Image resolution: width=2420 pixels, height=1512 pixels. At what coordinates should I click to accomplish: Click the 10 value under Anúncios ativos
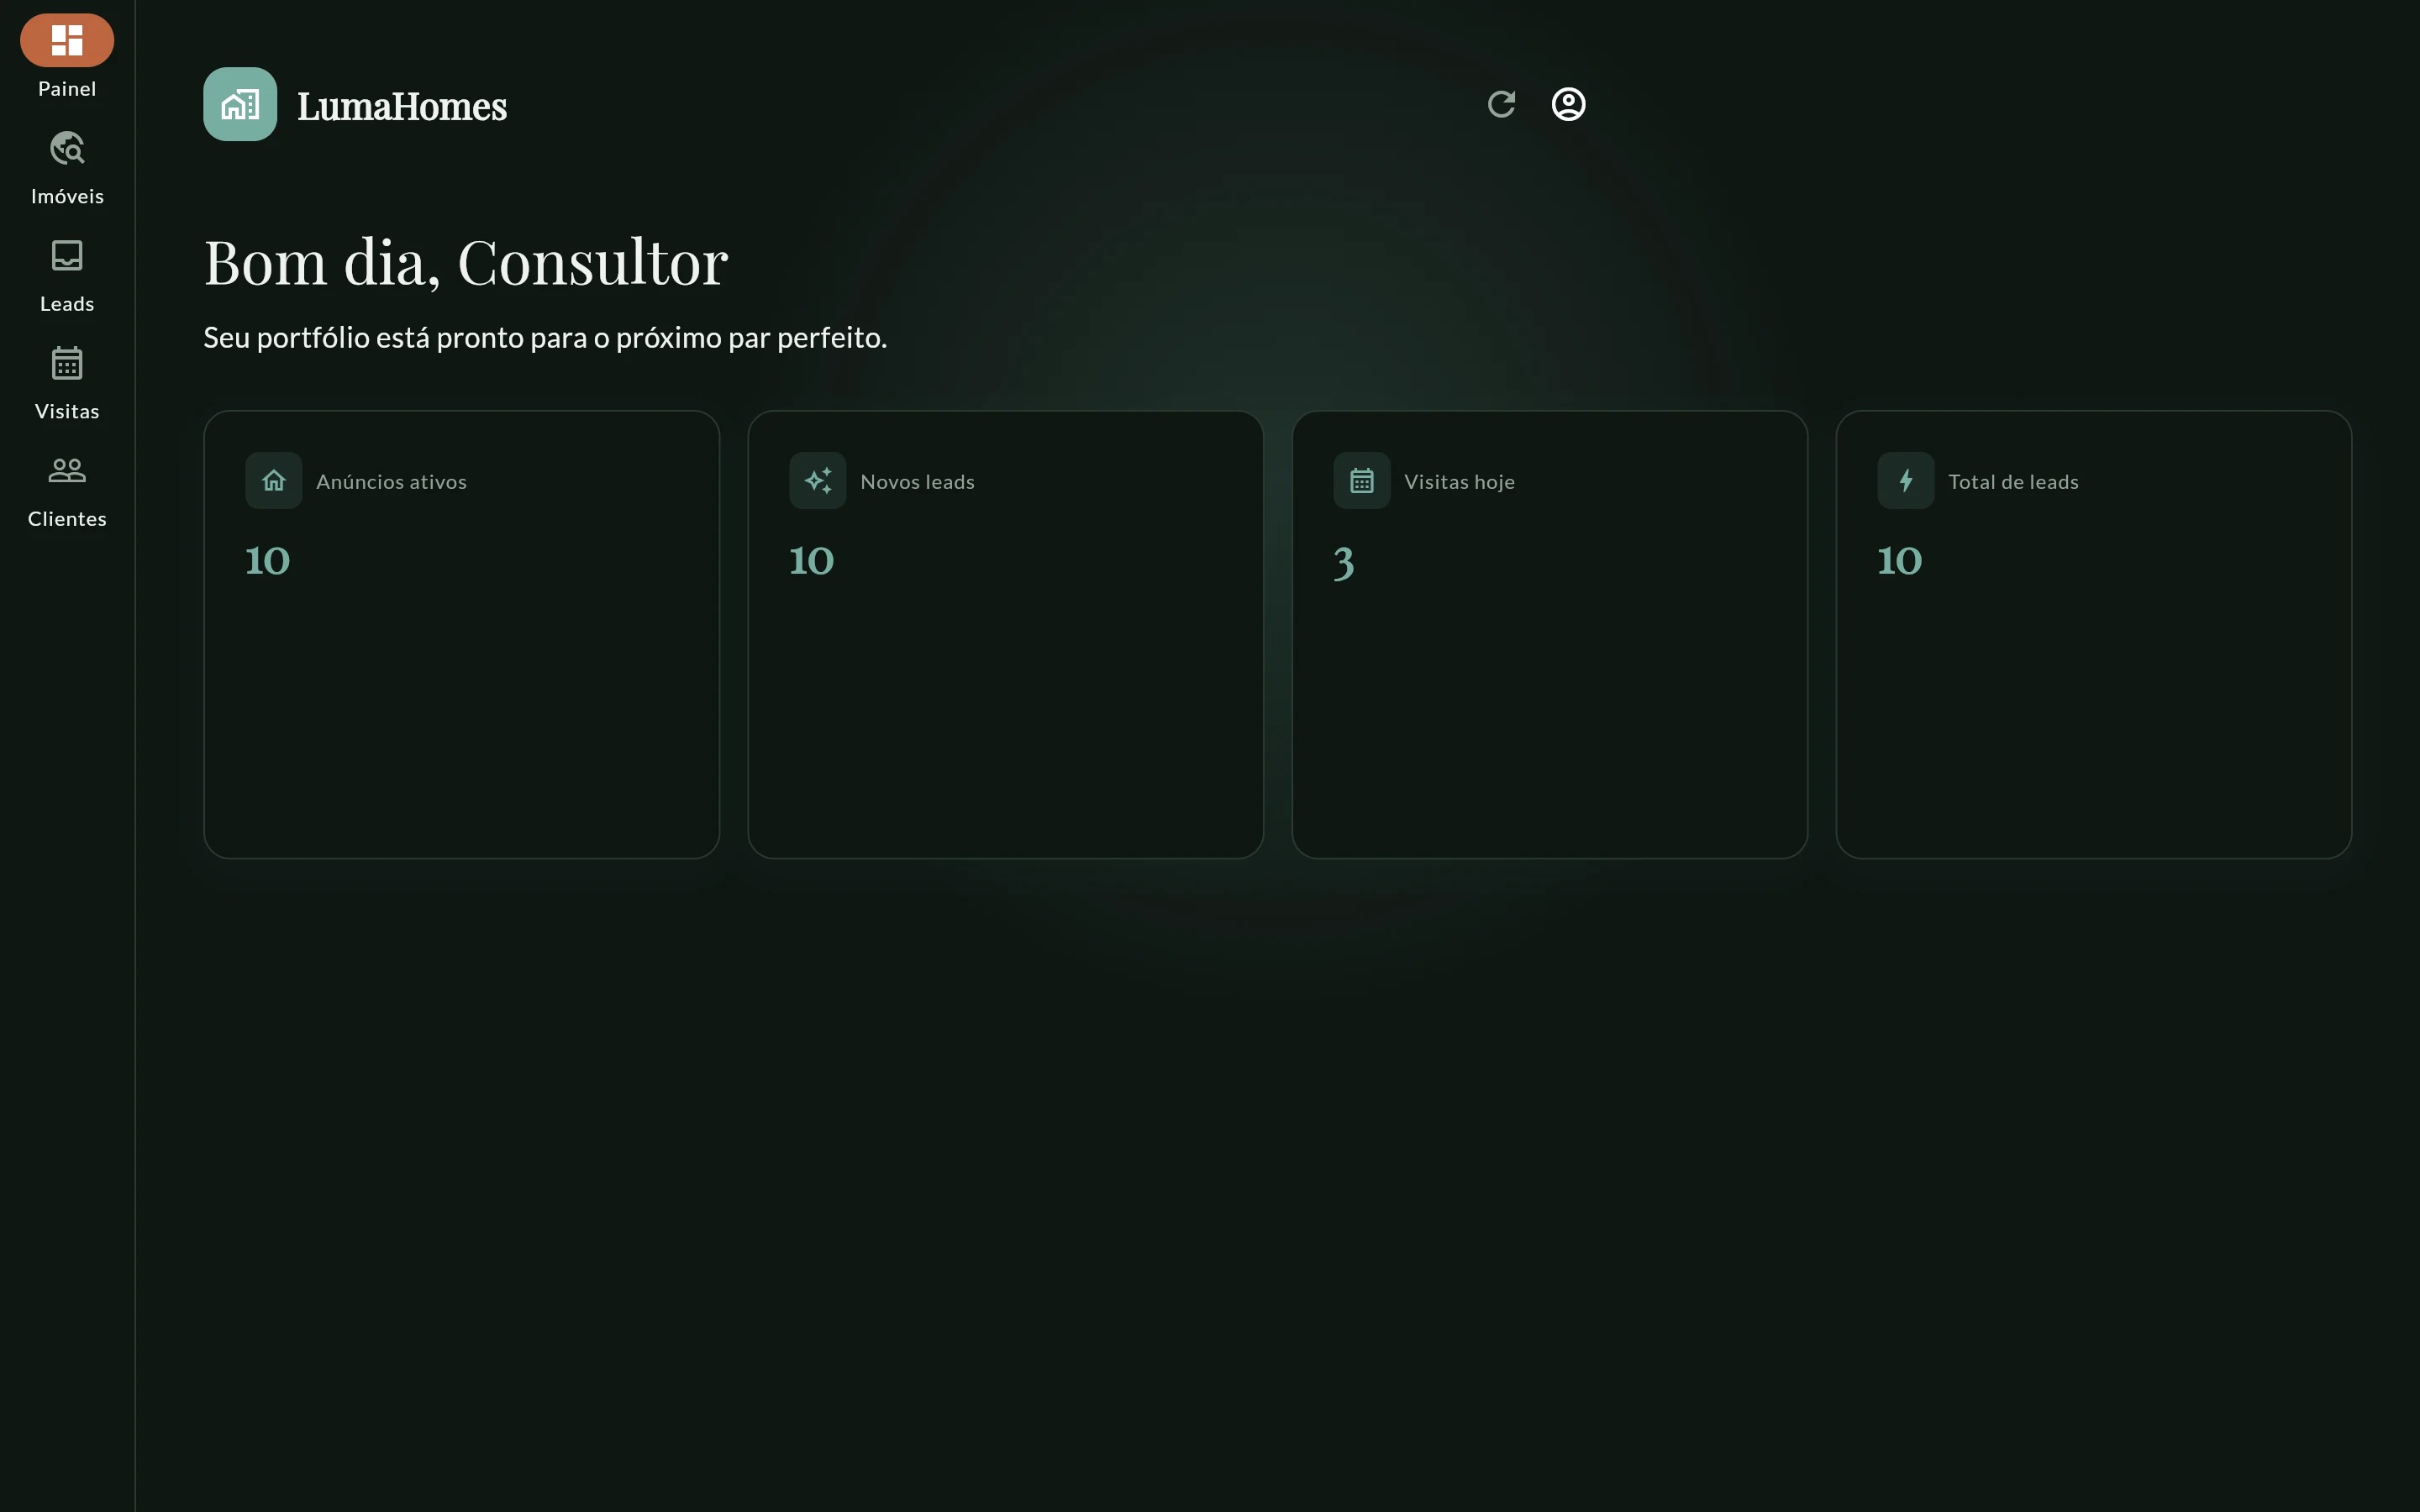click(268, 561)
